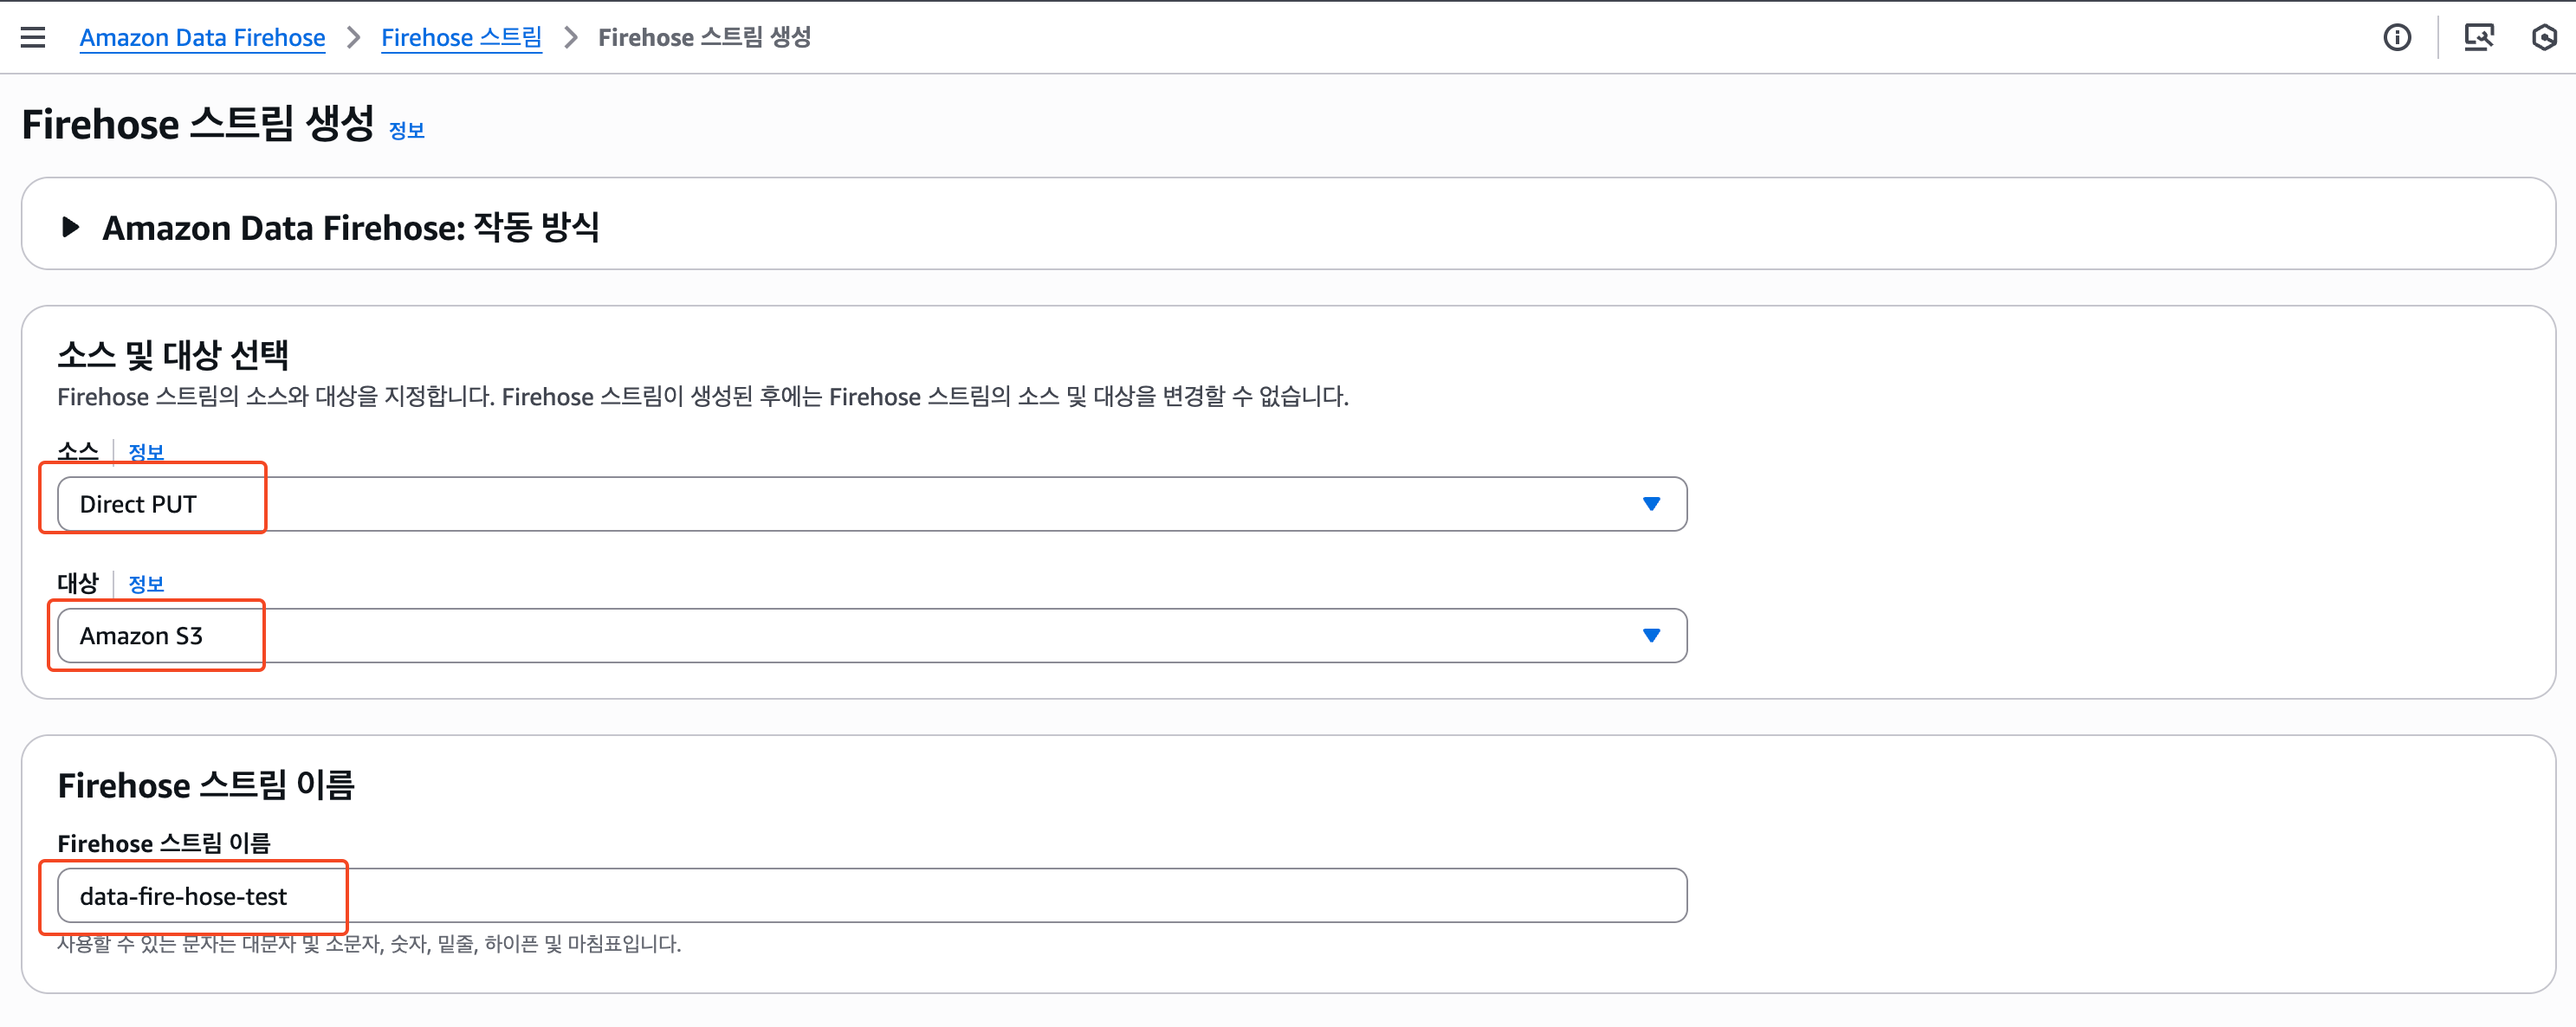The width and height of the screenshot is (2576, 1027).
Task: Click 'Amazon Data Firehose: 작동 방식' header text
Action: point(350,228)
